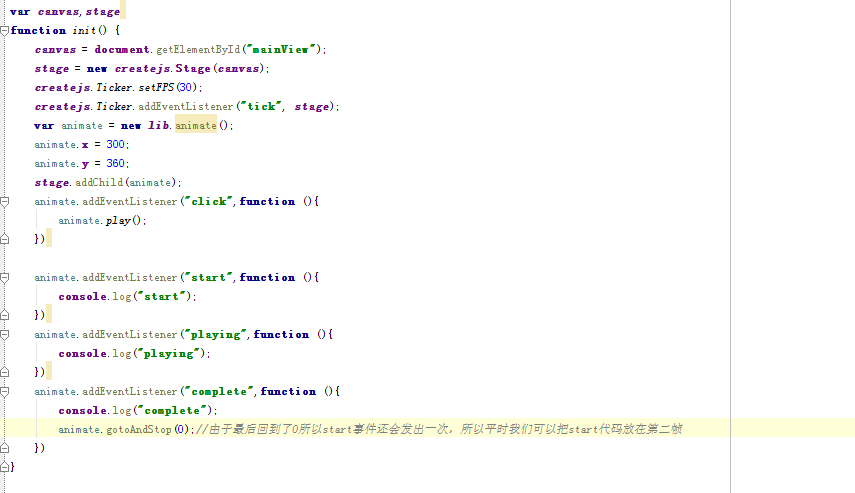Click the console.log("complete") line

click(137, 410)
